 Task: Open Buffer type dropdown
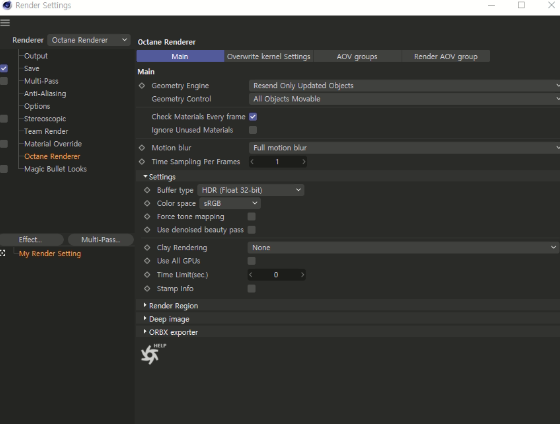[x=251, y=190]
